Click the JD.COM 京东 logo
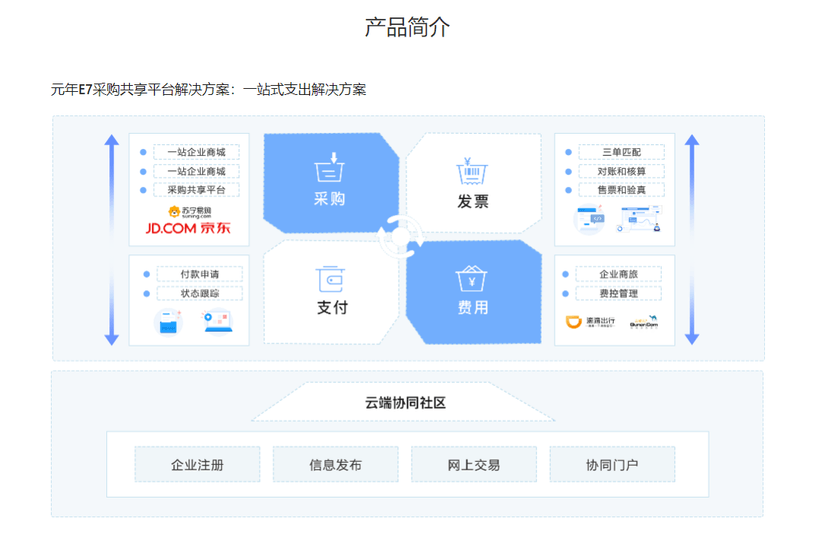This screenshot has width=828, height=553. pos(188,229)
